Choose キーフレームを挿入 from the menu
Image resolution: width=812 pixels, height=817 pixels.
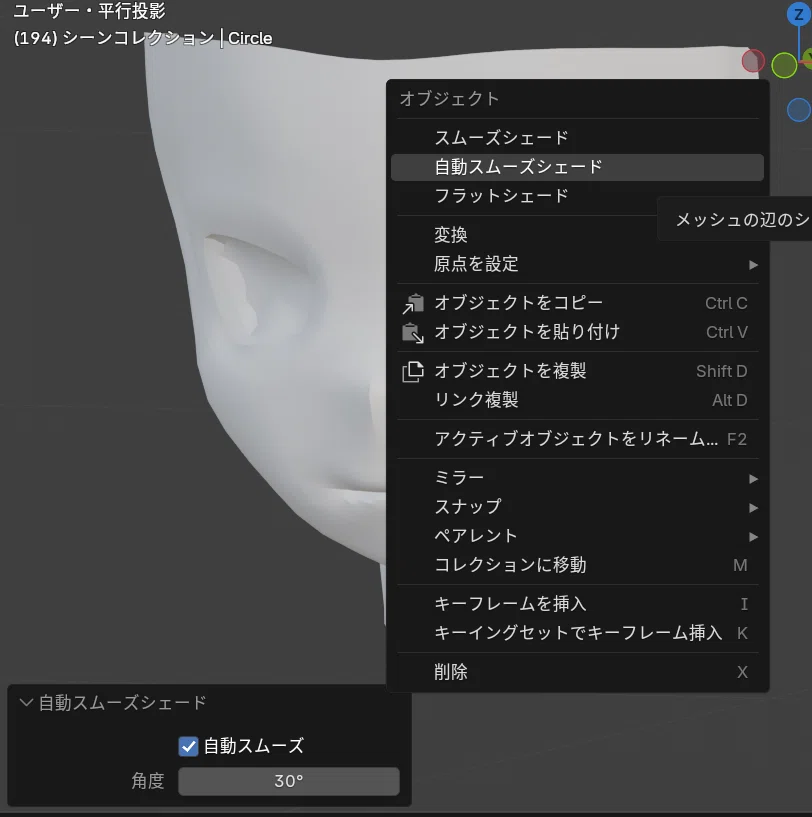[577, 604]
